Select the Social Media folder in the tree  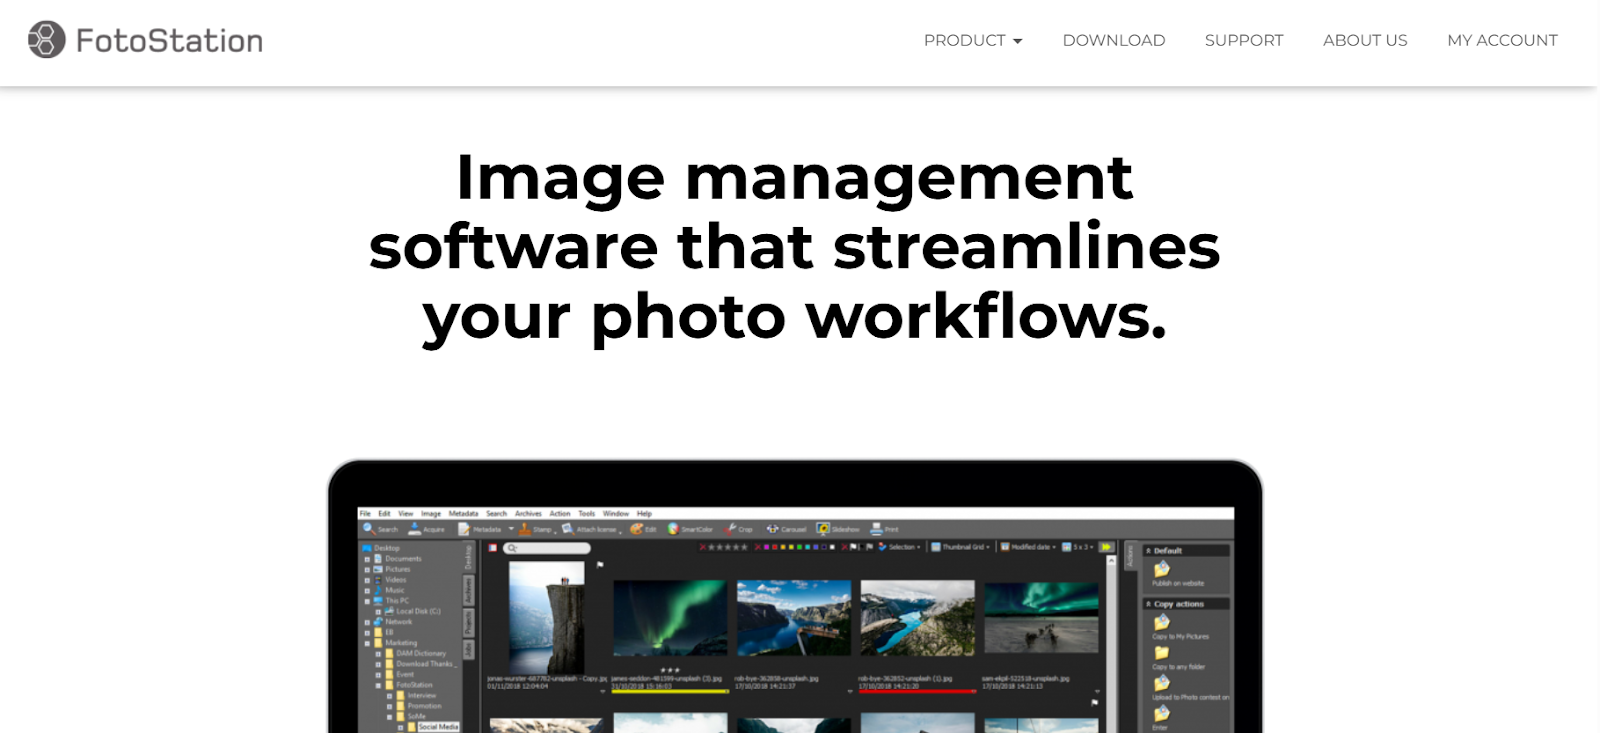[x=433, y=727]
